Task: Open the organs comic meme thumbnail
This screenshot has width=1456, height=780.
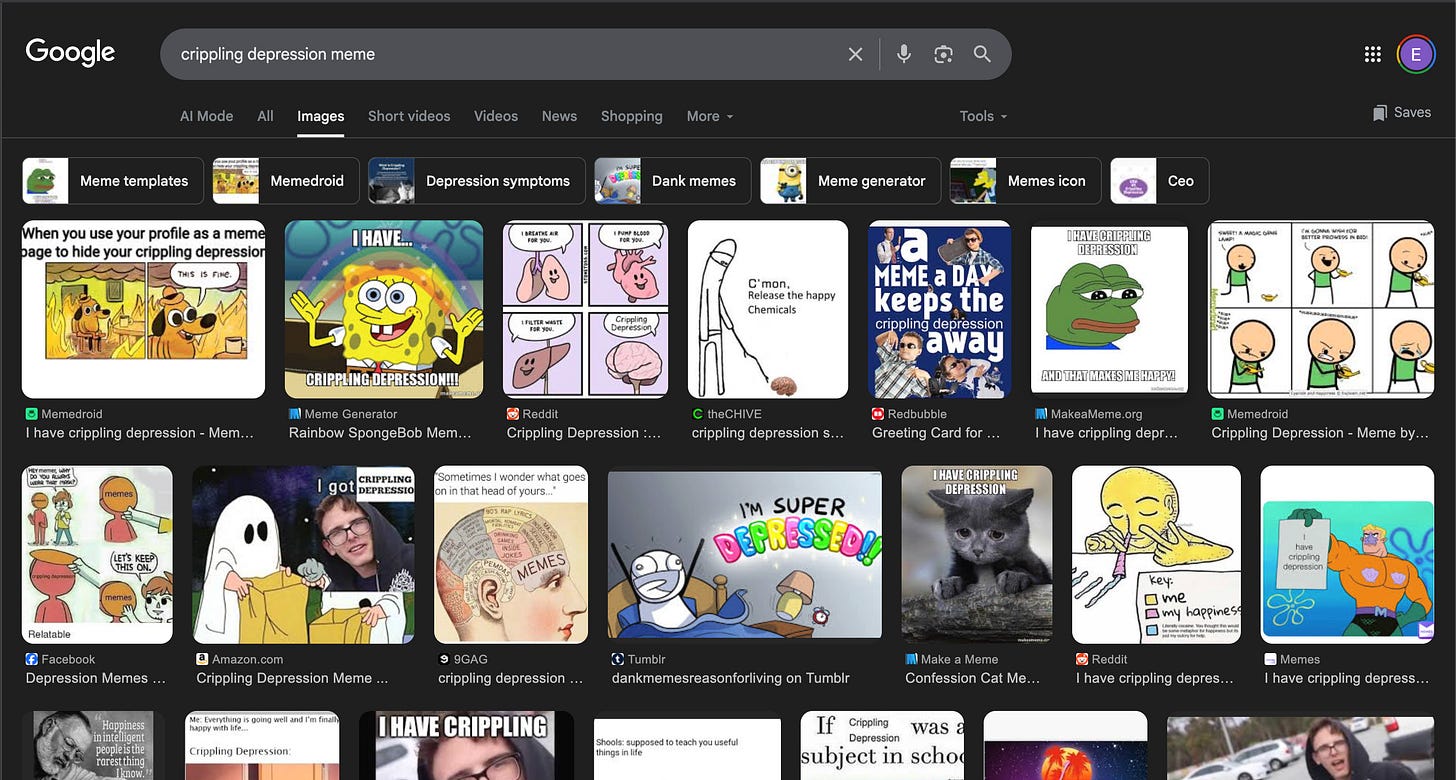Action: click(585, 310)
